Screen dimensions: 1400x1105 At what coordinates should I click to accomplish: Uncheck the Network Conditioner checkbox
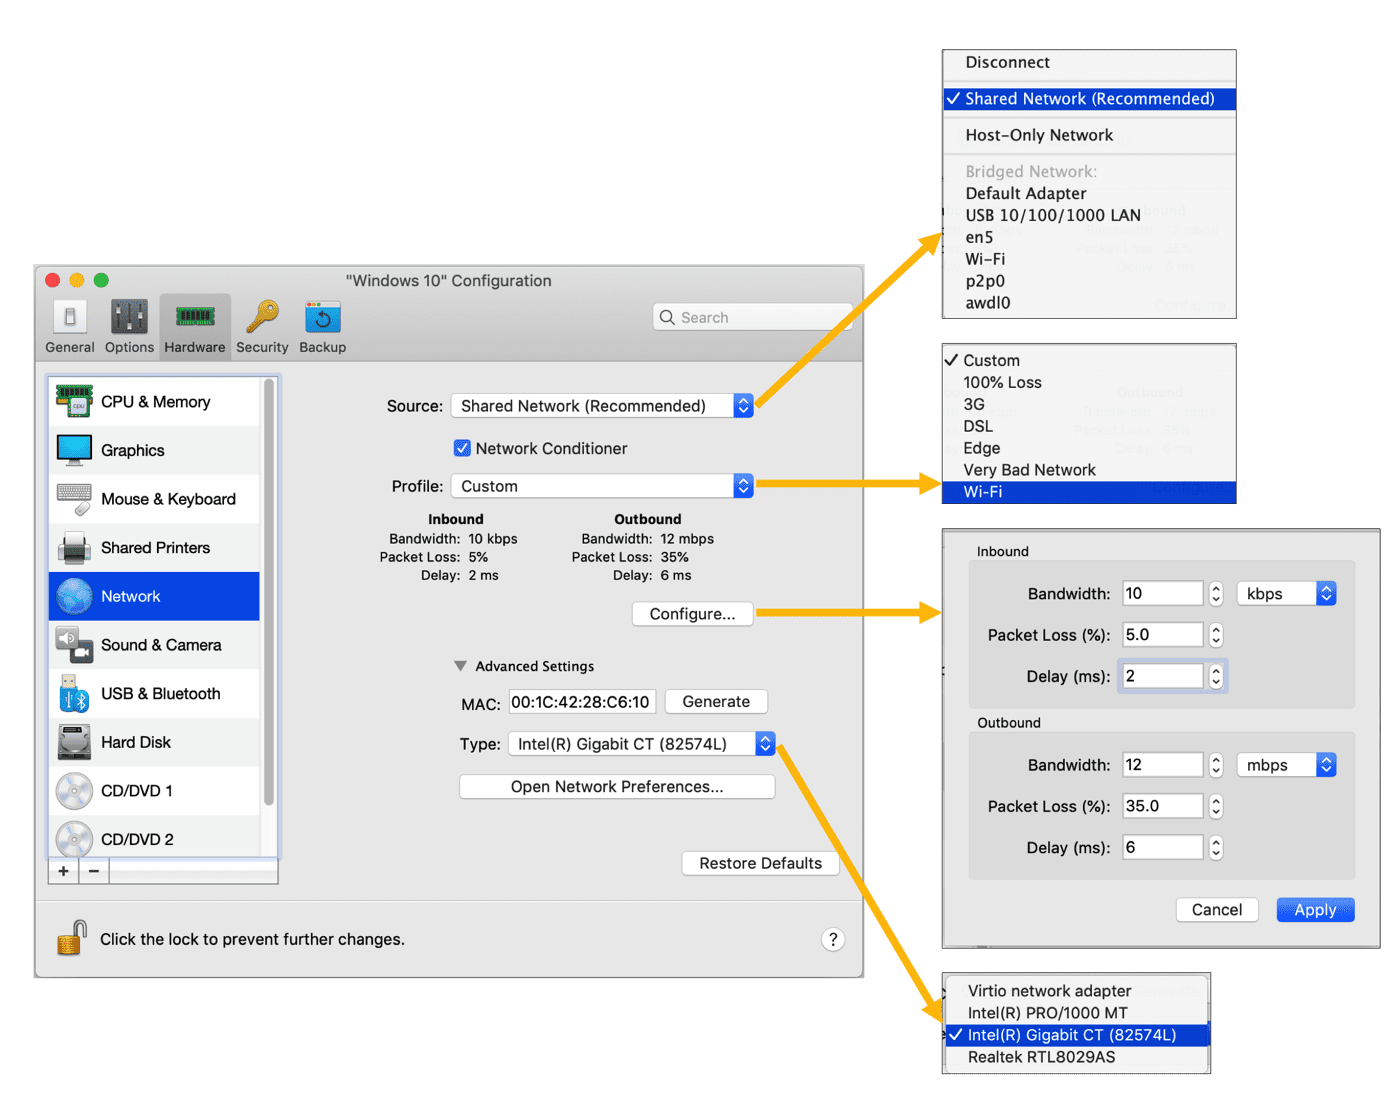point(462,448)
